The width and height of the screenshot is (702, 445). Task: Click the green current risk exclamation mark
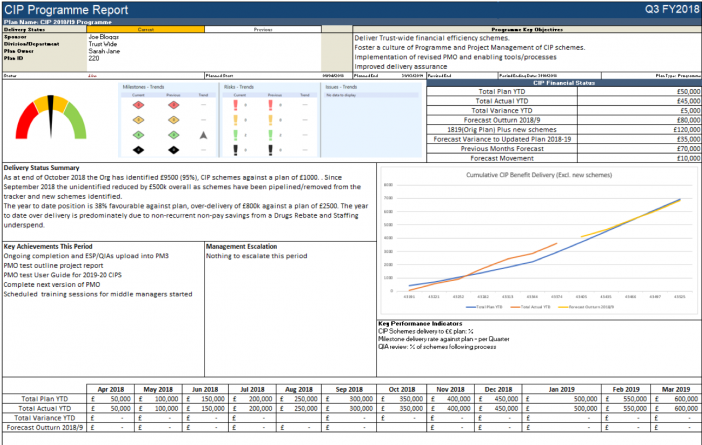pos(235,135)
